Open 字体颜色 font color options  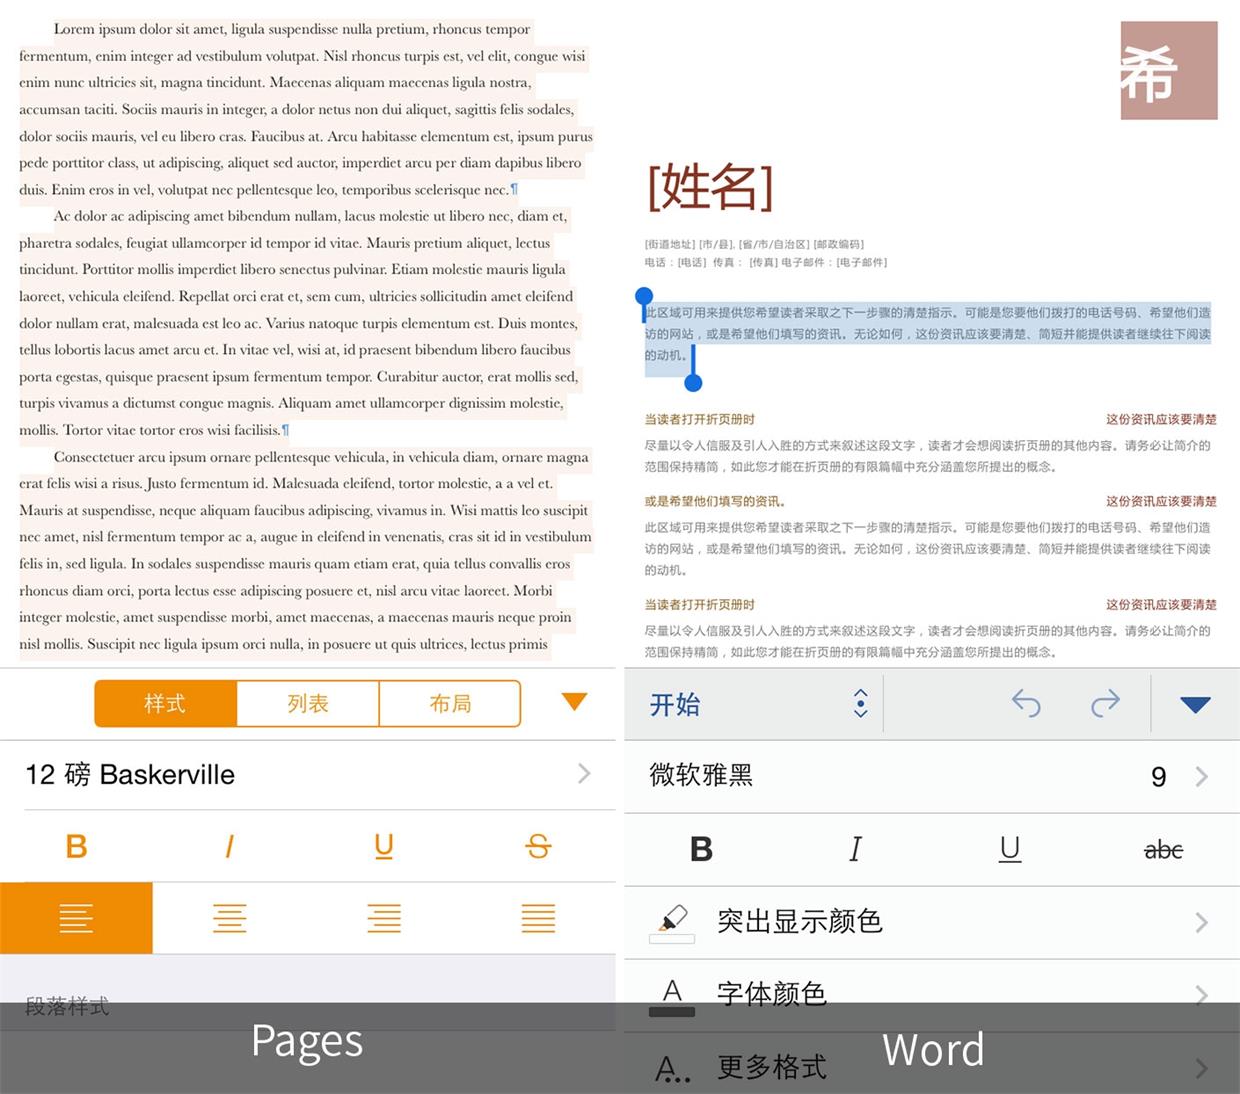pos(930,994)
